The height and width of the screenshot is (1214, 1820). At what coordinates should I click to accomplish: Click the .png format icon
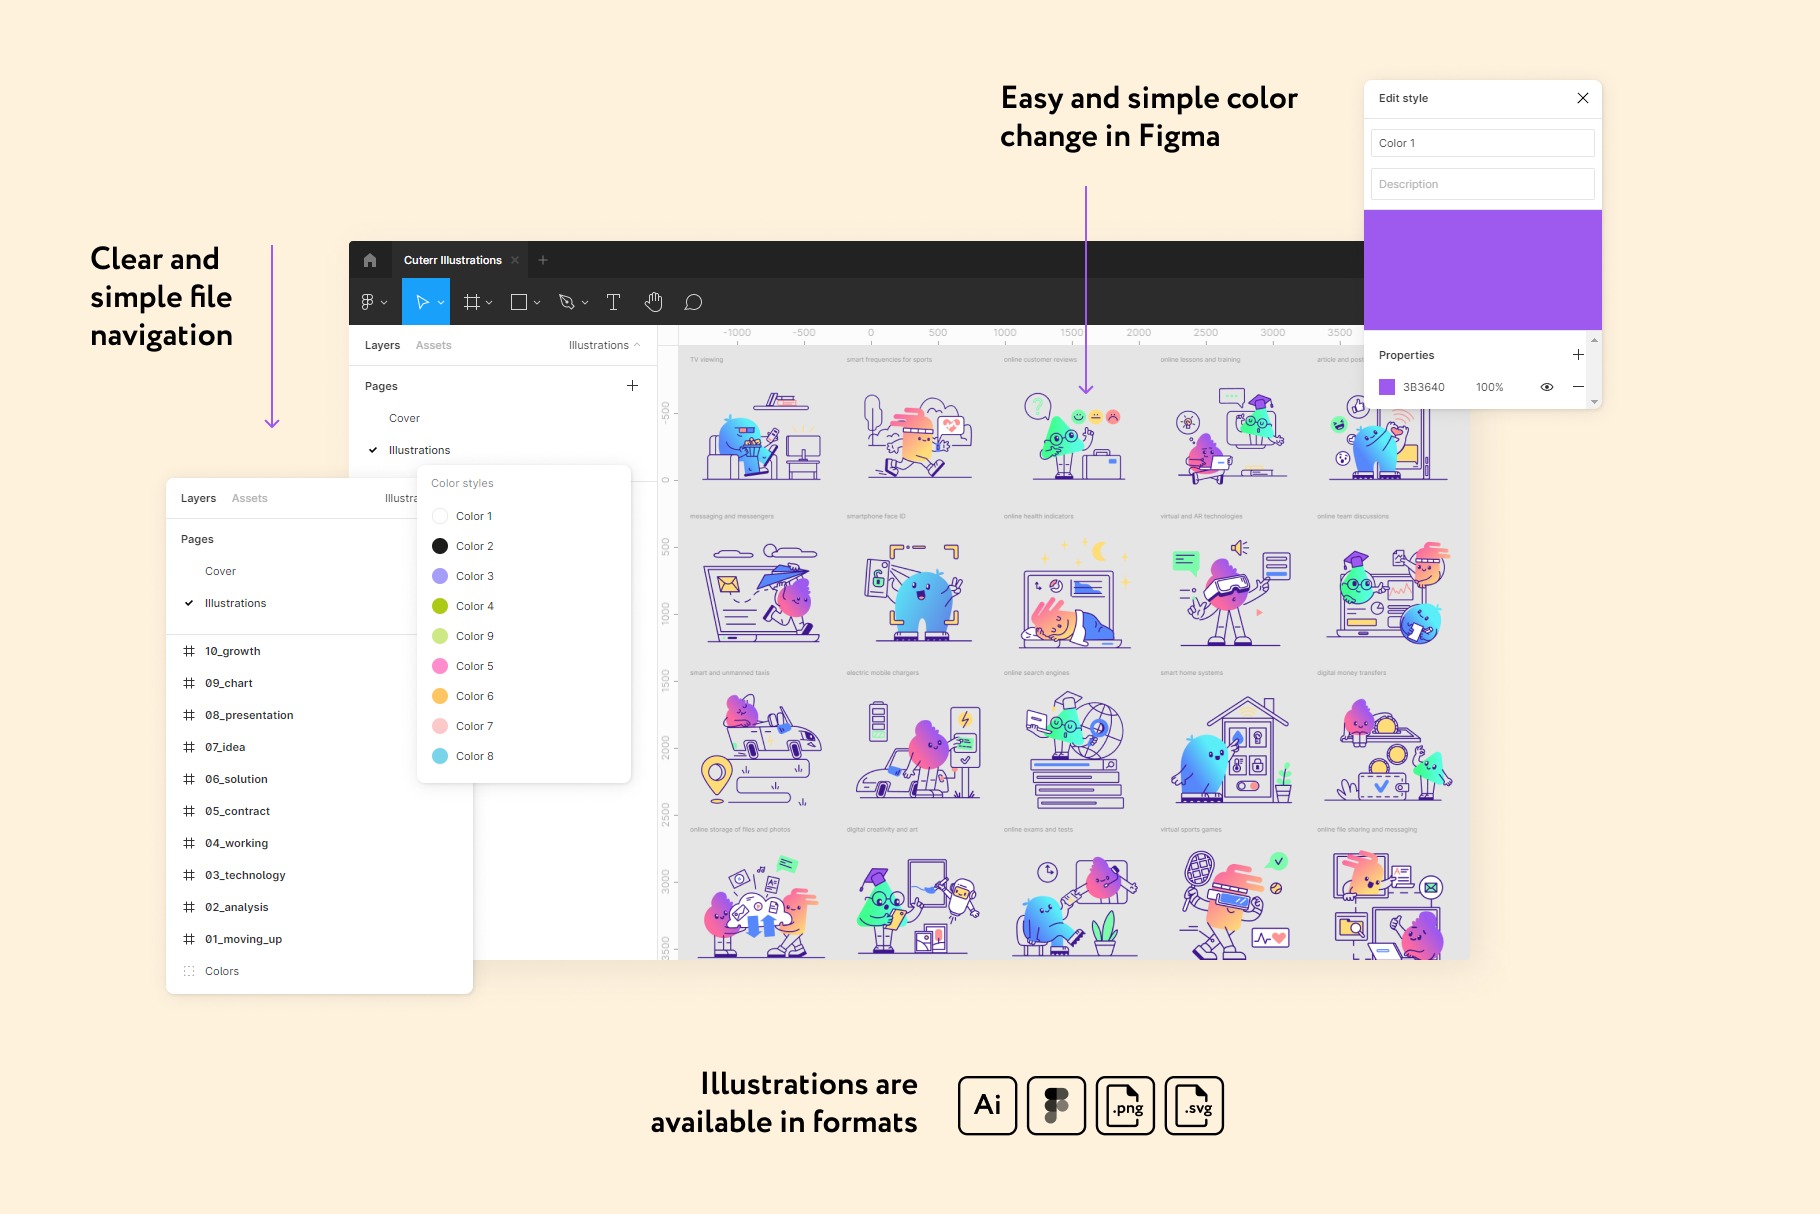click(x=1125, y=1105)
